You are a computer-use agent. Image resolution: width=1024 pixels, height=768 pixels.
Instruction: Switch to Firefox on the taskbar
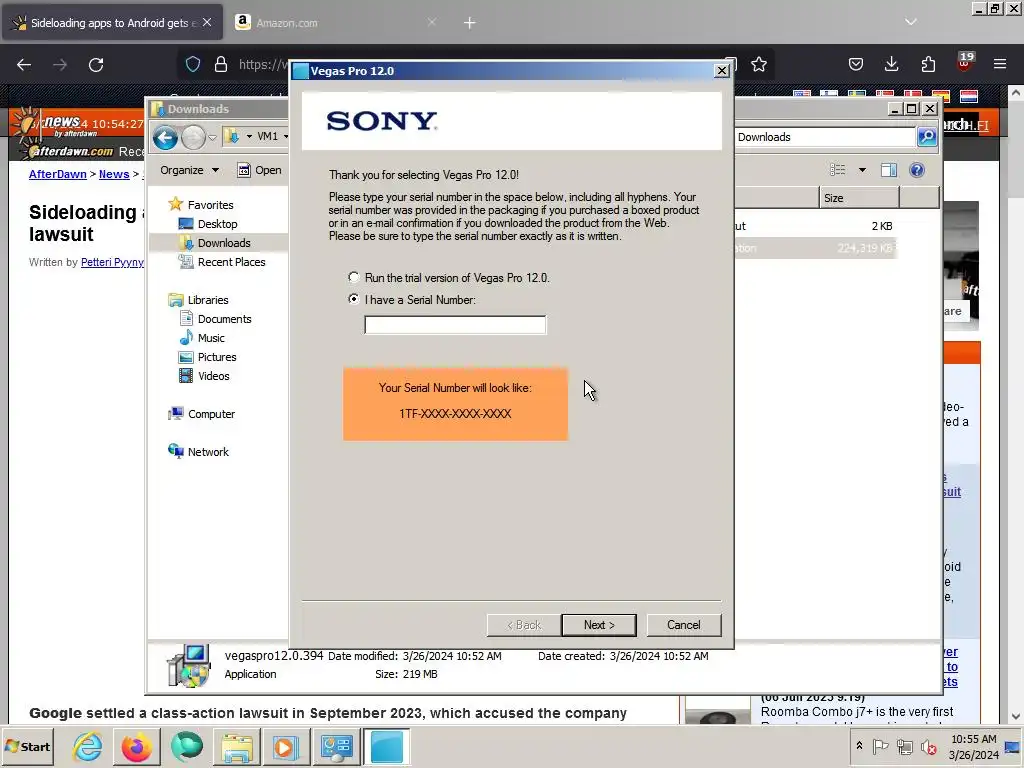[x=136, y=746]
